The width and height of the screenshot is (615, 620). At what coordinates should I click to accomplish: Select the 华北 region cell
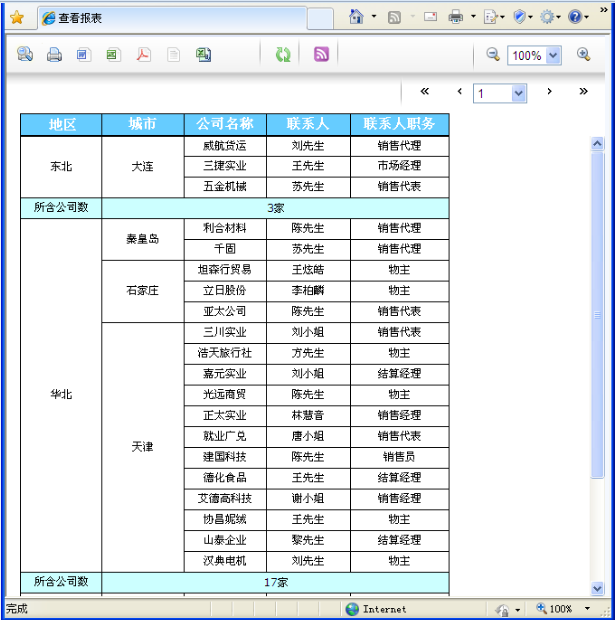click(61, 395)
